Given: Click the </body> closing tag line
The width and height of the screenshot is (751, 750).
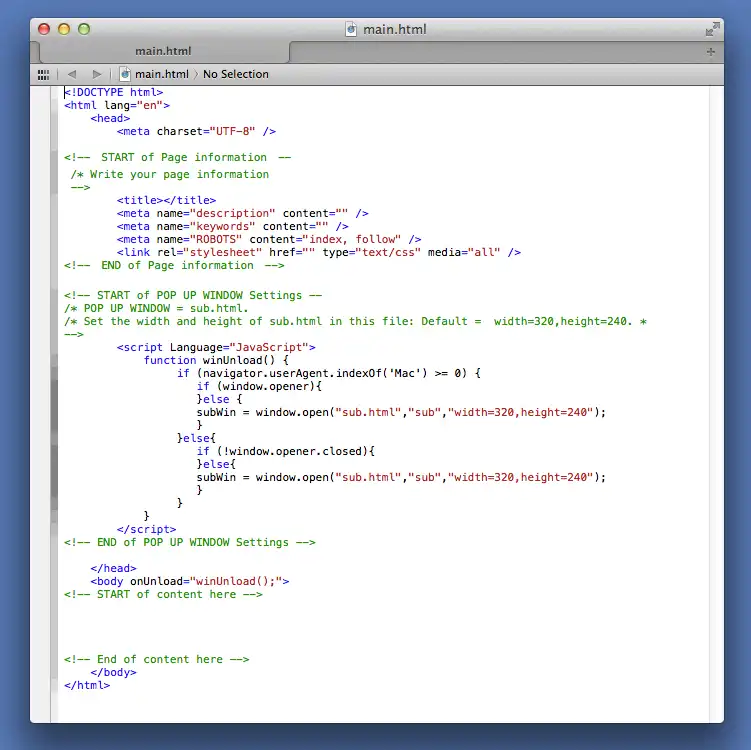Looking at the screenshot, I should (x=114, y=672).
